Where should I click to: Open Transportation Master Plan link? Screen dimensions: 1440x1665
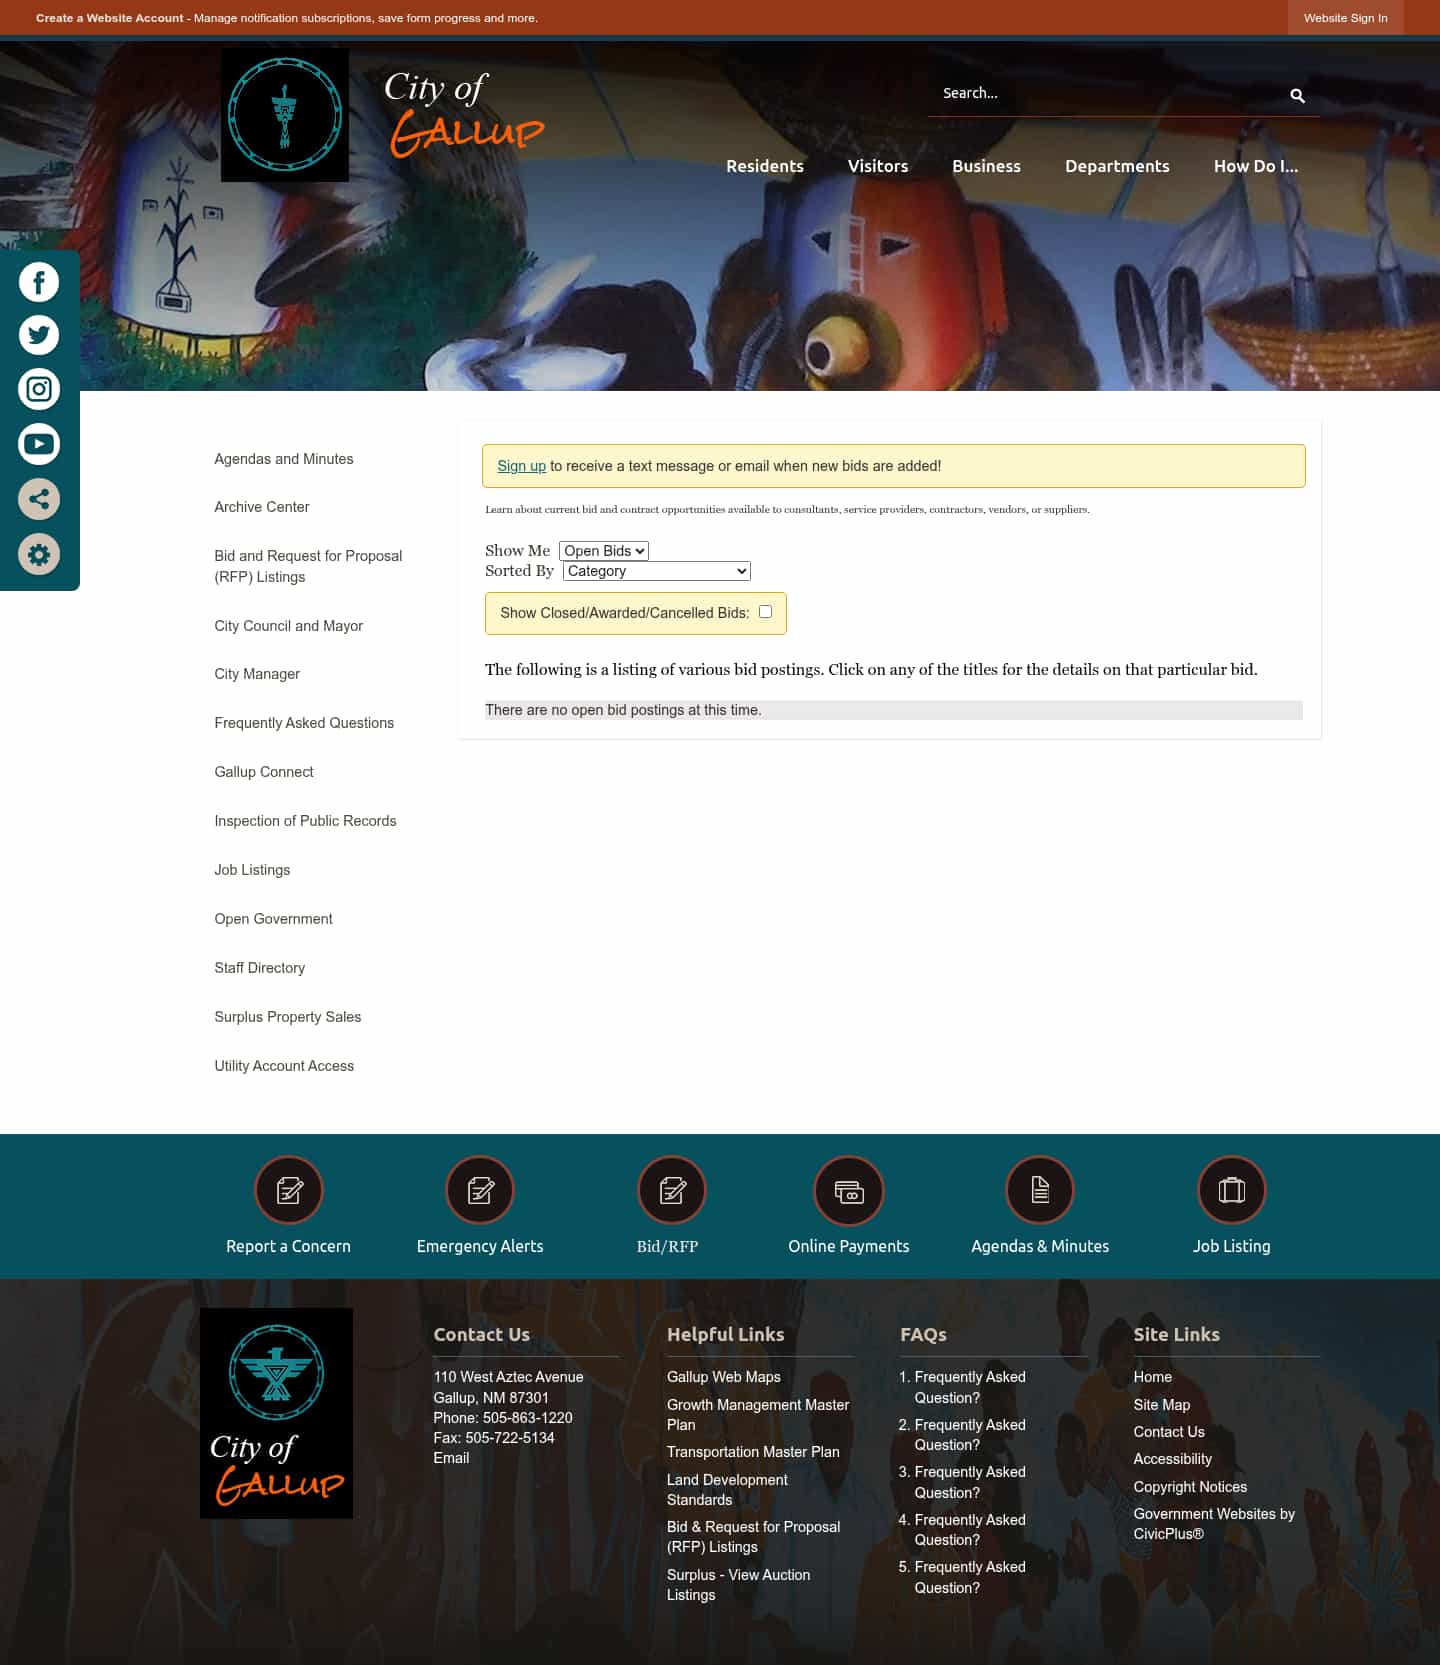point(753,1452)
